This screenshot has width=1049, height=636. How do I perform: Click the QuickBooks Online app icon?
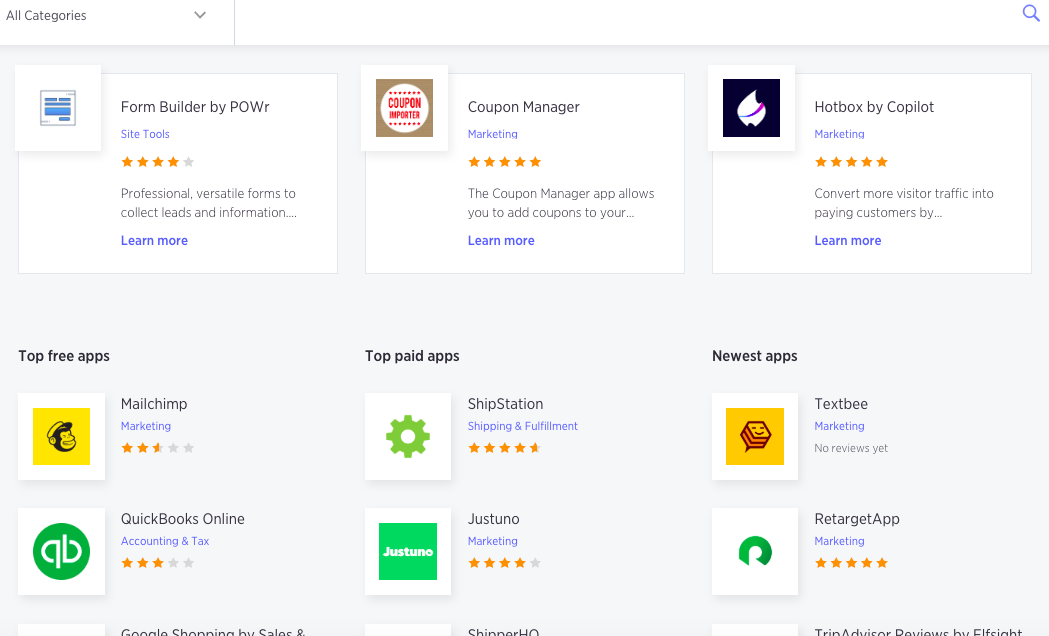[62, 552]
